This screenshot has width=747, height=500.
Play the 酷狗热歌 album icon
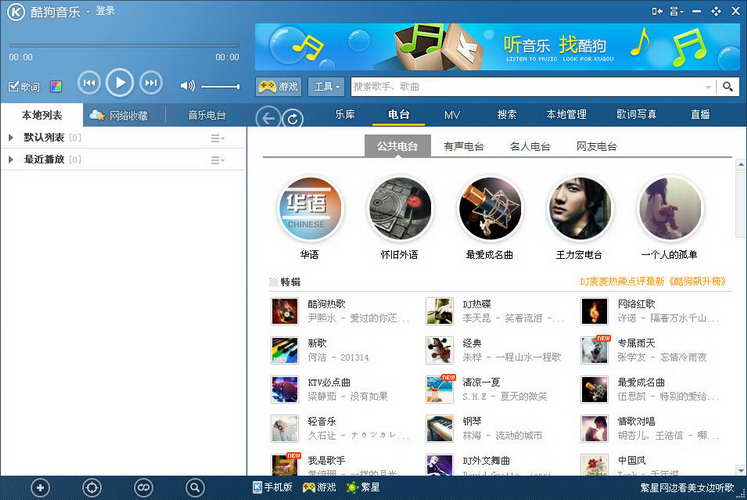[284, 311]
